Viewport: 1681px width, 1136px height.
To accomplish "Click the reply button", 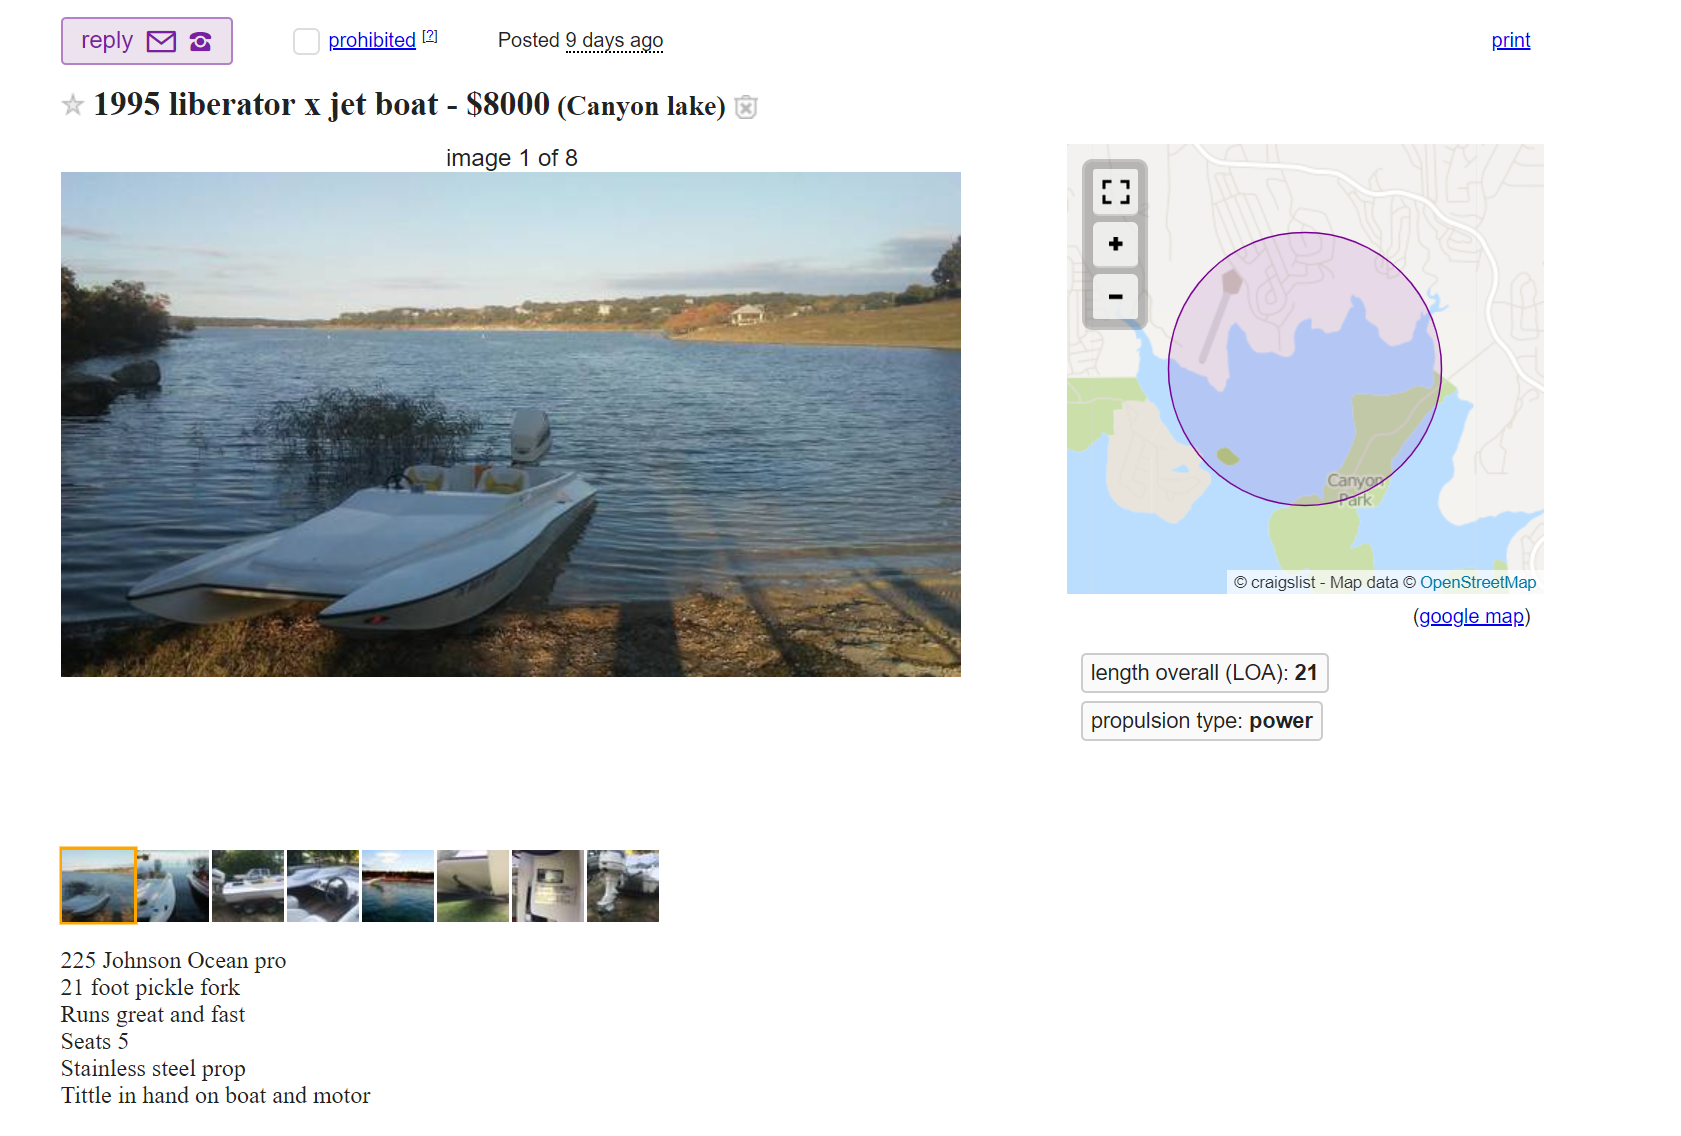I will (146, 41).
